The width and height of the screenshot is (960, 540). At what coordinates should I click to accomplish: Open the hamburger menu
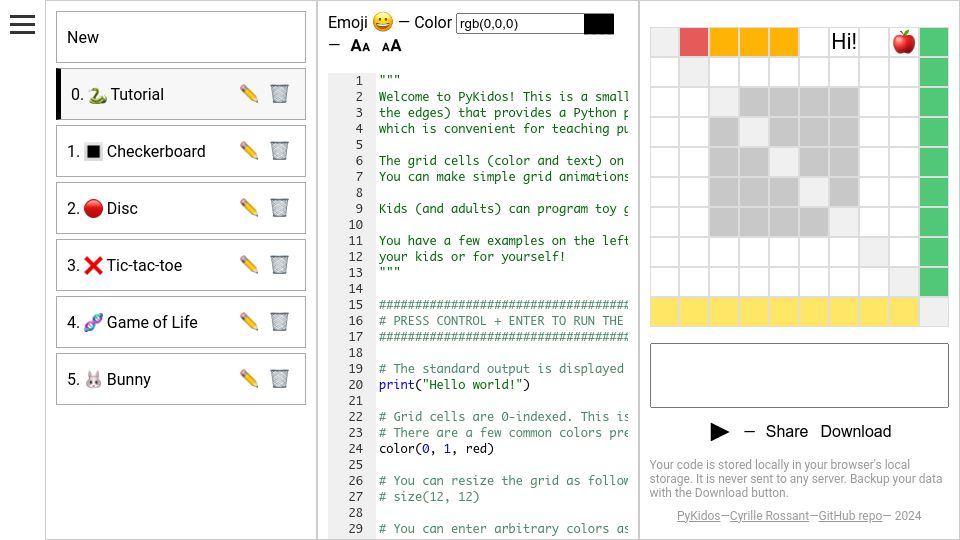[22, 24]
